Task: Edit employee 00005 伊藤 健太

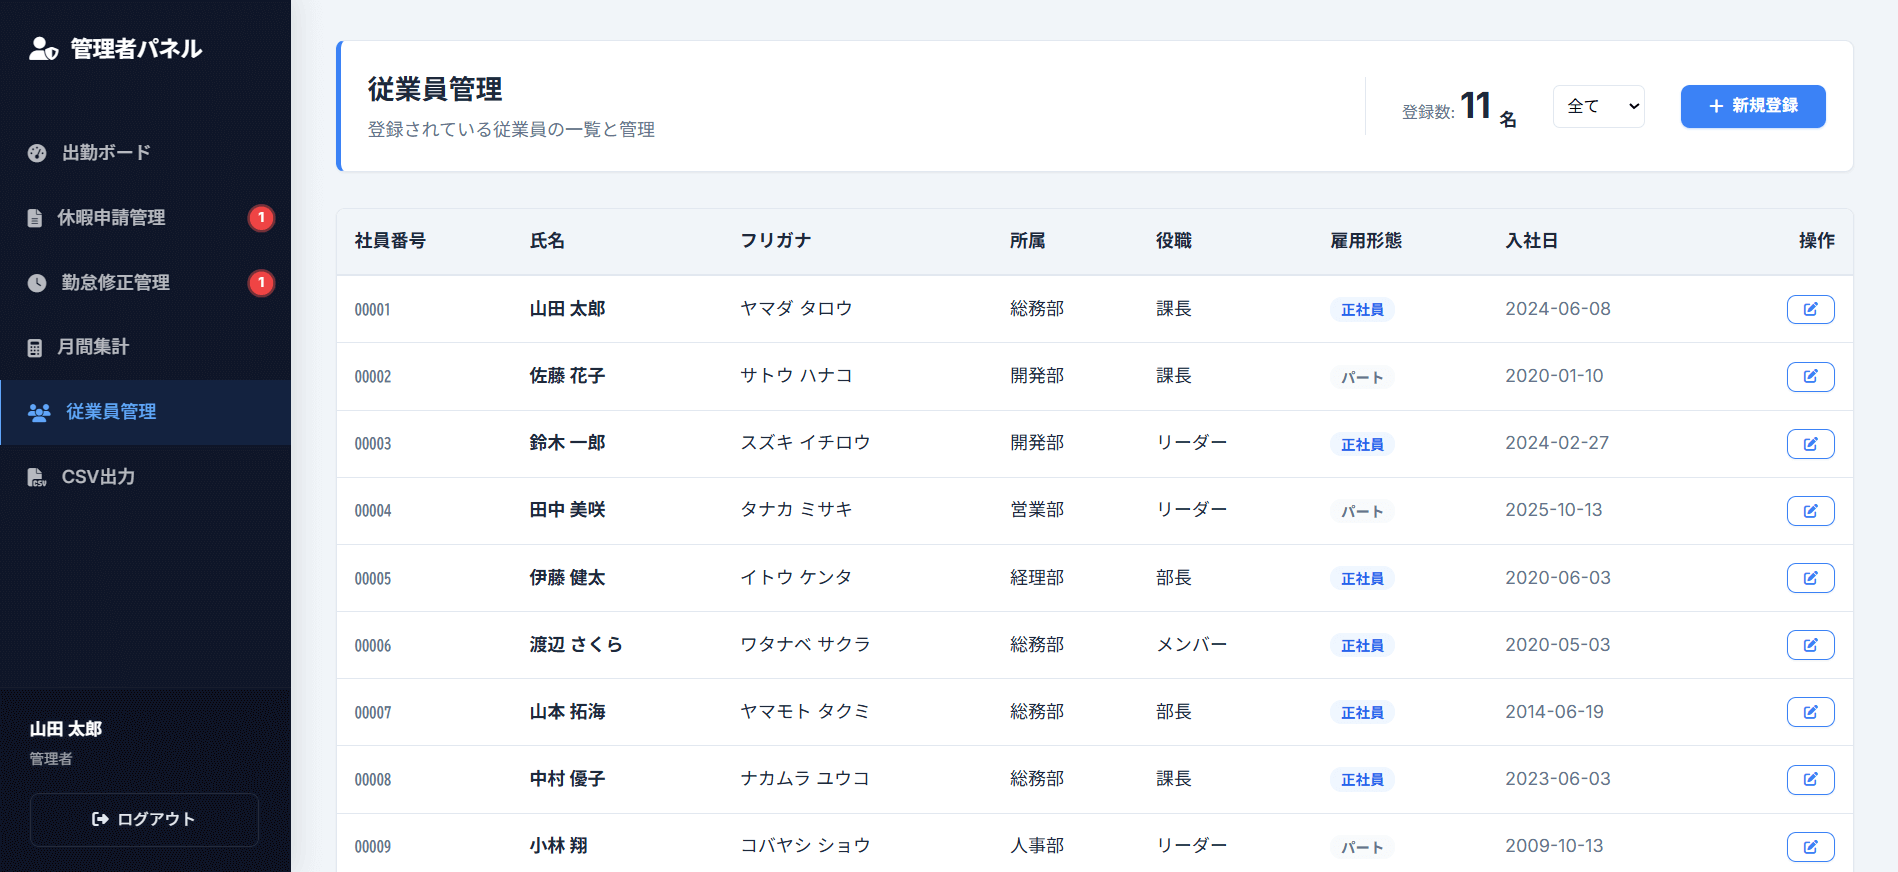Action: 1810,578
